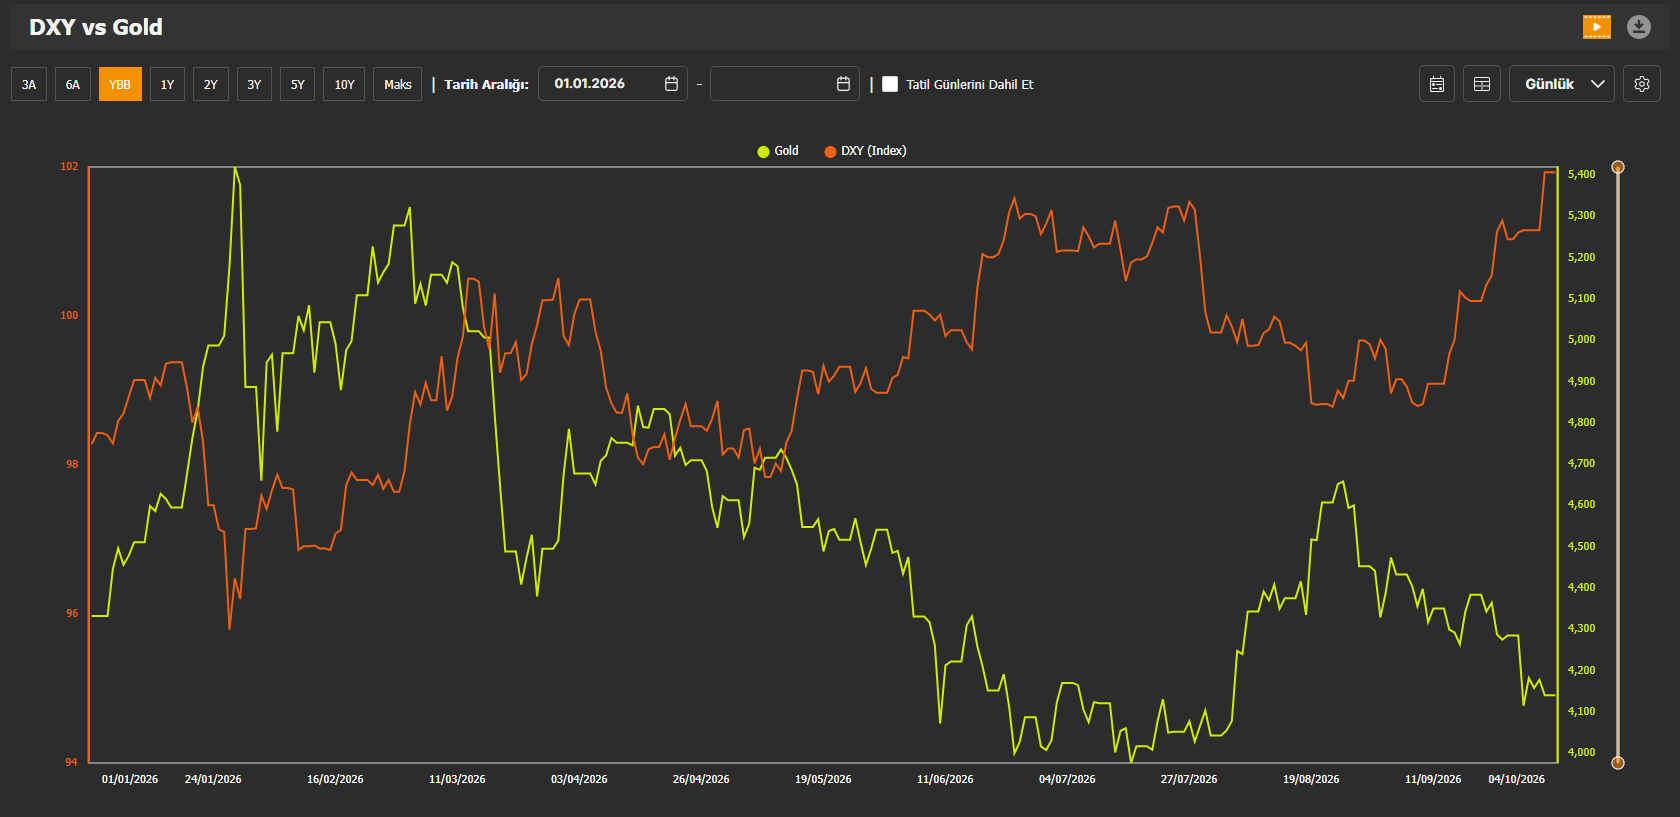The width and height of the screenshot is (1680, 817).
Task: Click the Tarih Aralığı label
Action: [486, 84]
